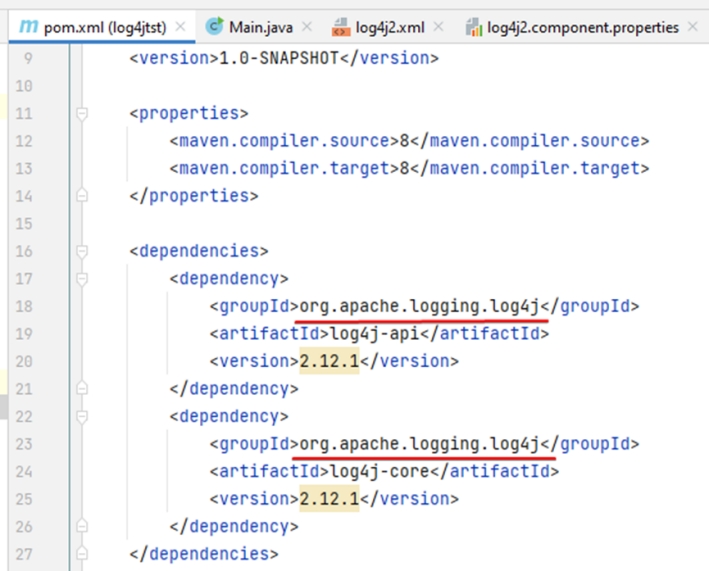Viewport: 709px width, 571px height.
Task: Click the highlighted 2.12.1 version on line 20
Action: (329, 361)
